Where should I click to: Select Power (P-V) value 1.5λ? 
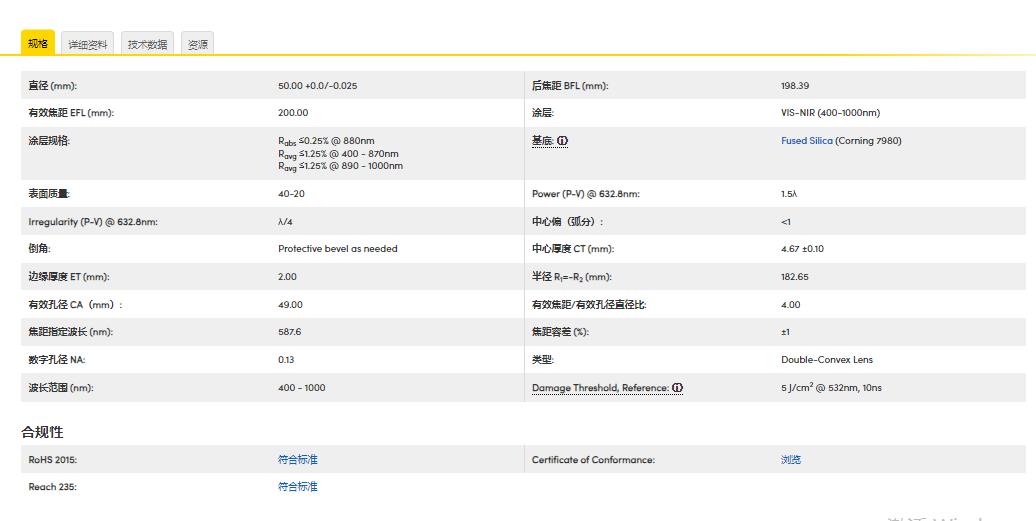point(789,194)
